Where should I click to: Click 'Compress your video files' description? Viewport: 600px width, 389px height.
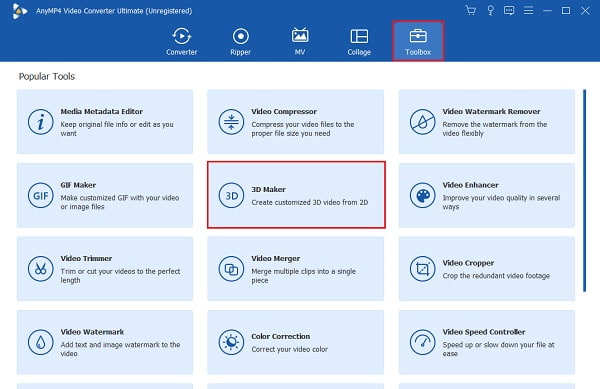point(303,129)
